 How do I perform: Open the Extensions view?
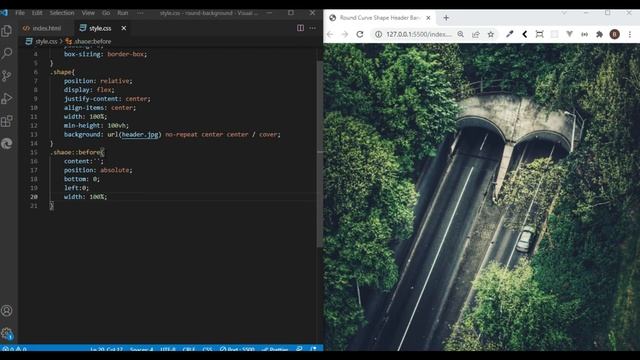[7, 121]
